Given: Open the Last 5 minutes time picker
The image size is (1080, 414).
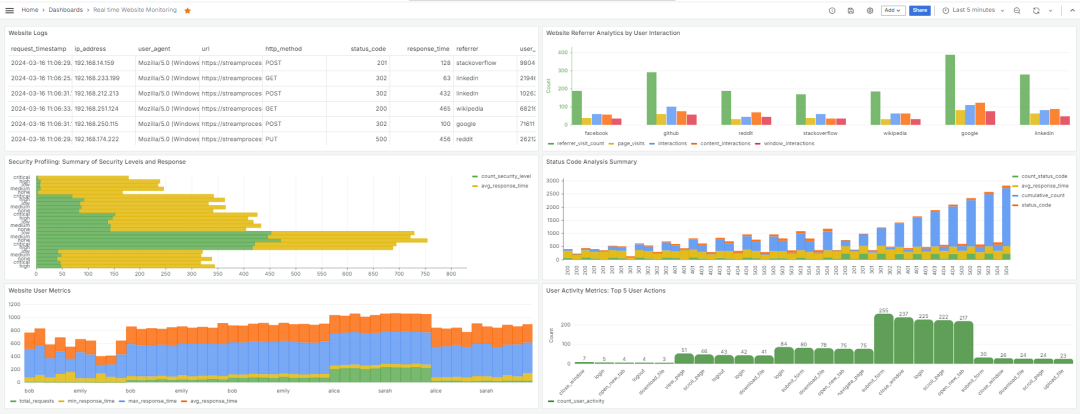Looking at the screenshot, I should coord(973,10).
